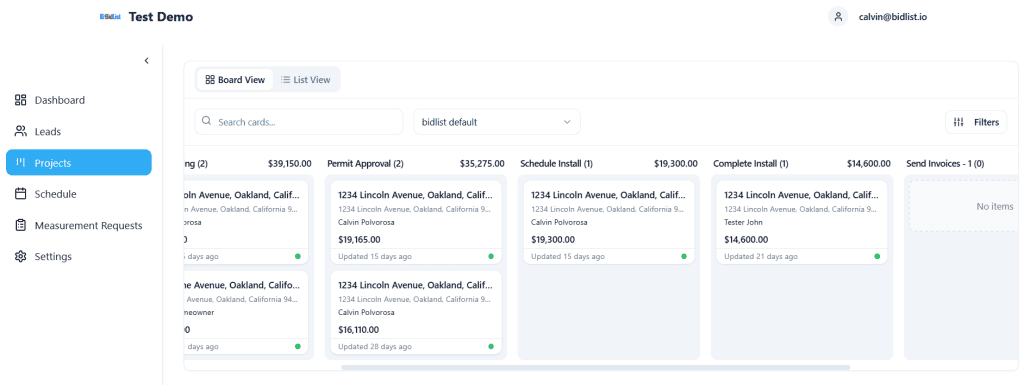Click green status dot on $19,300.00 card
The width and height of the screenshot is (1024, 385).
pos(684,256)
